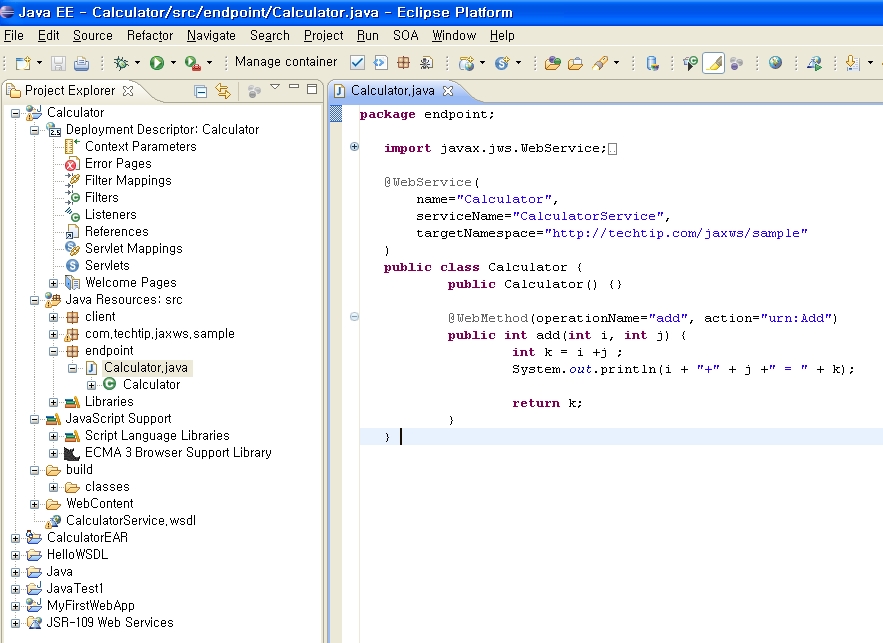Expand the import statement fold
This screenshot has width=883, height=643.
pyautogui.click(x=355, y=148)
